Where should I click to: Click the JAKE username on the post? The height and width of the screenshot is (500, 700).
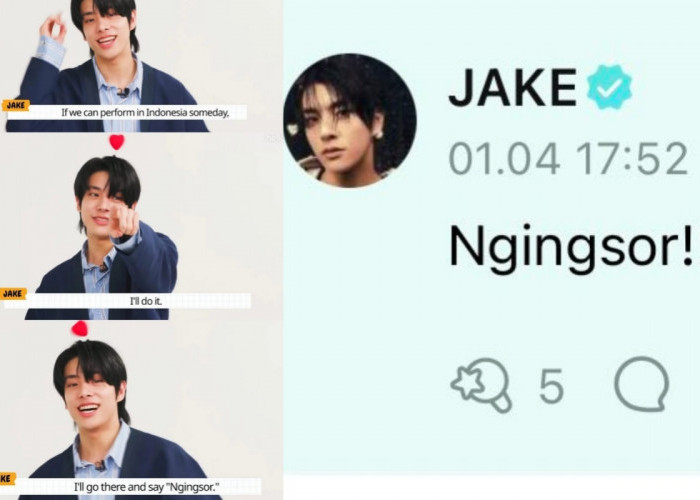[512, 88]
